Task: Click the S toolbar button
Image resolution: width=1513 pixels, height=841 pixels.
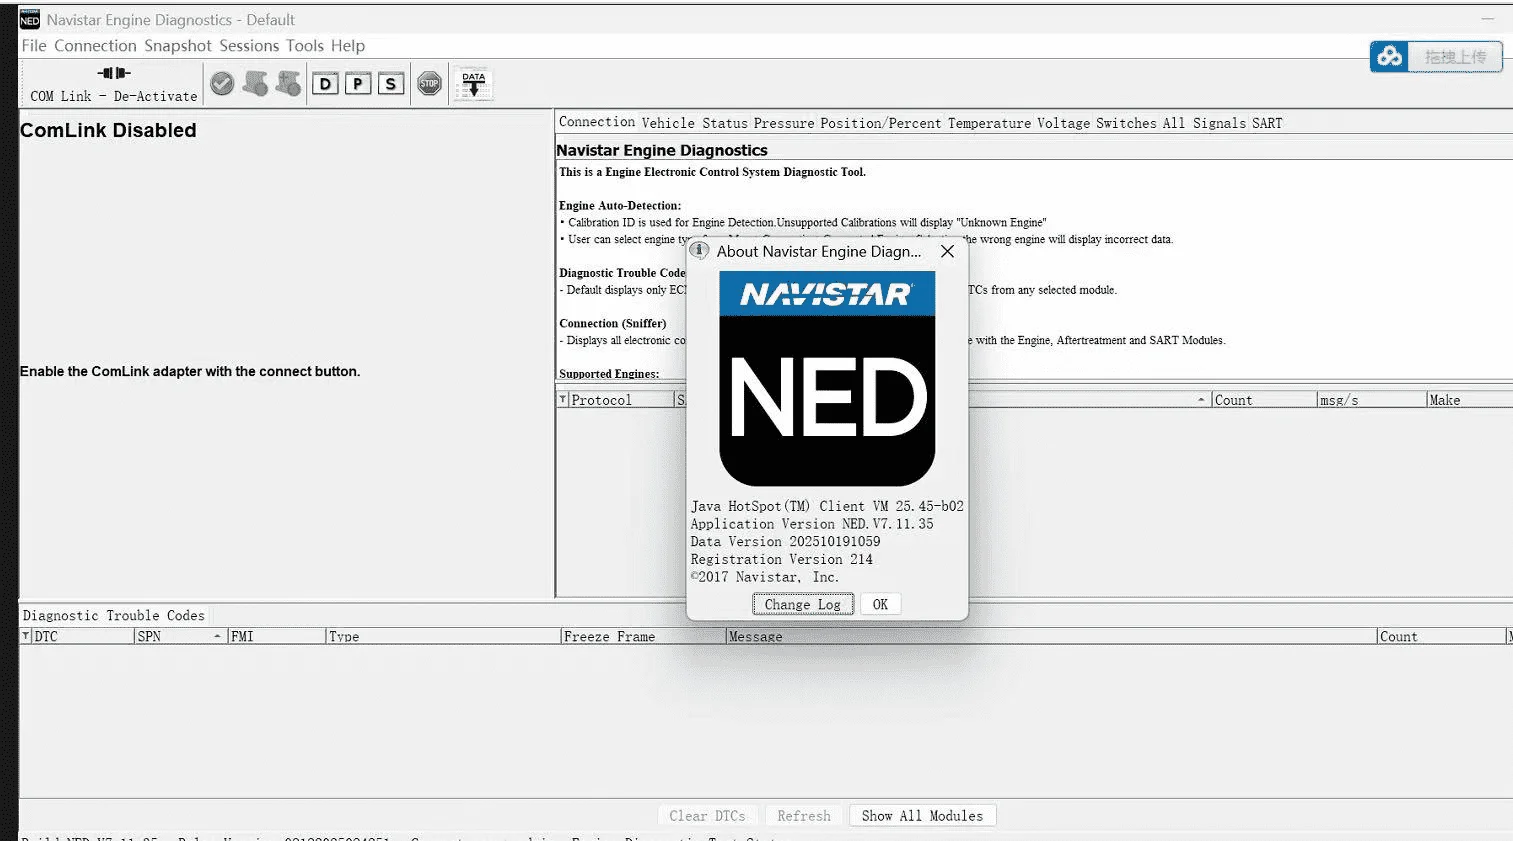Action: pos(391,84)
